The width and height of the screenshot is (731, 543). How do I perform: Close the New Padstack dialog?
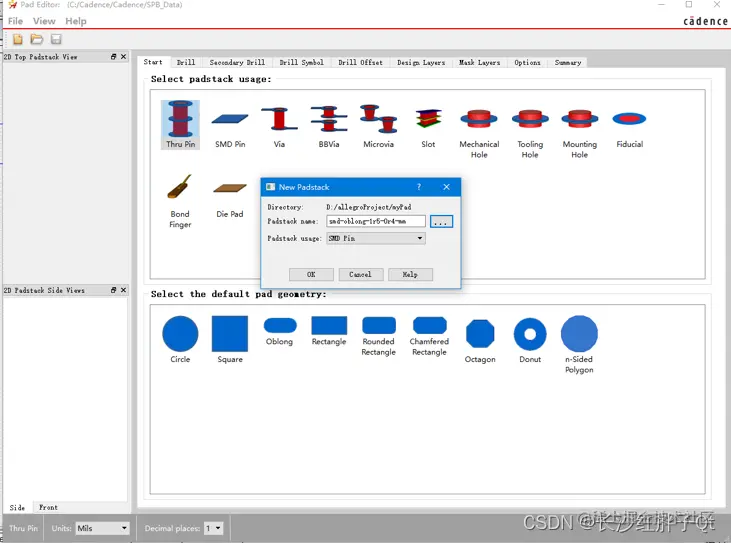[446, 187]
